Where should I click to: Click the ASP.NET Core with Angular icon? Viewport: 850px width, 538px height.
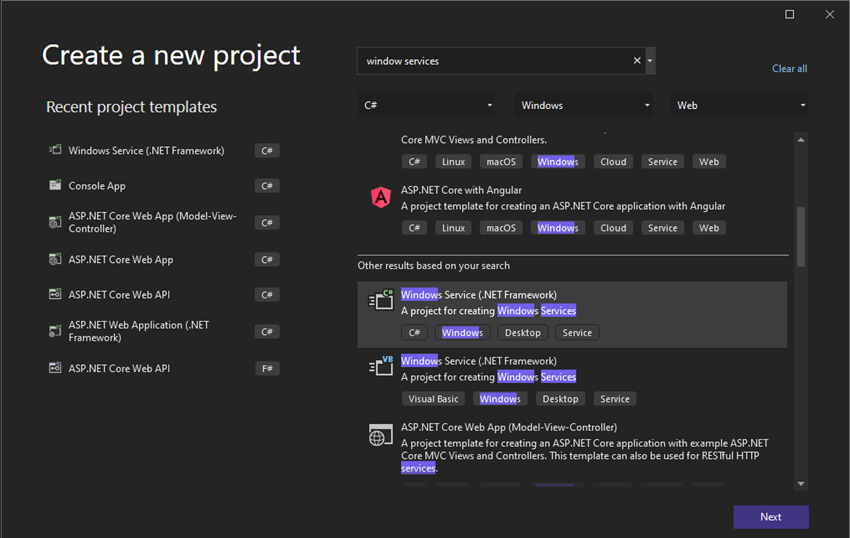tap(381, 197)
